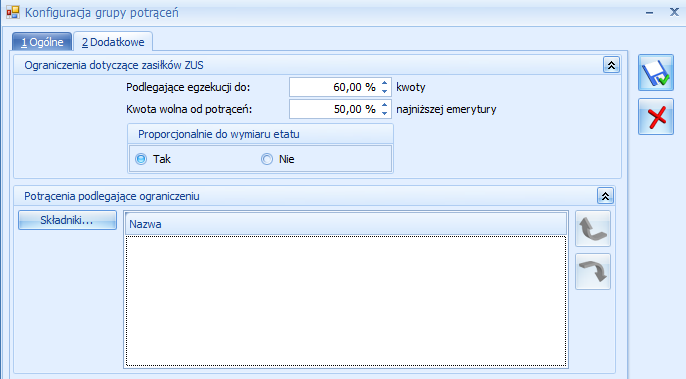Increase the Kwota wolna od potrąceń percentage

tap(384, 105)
